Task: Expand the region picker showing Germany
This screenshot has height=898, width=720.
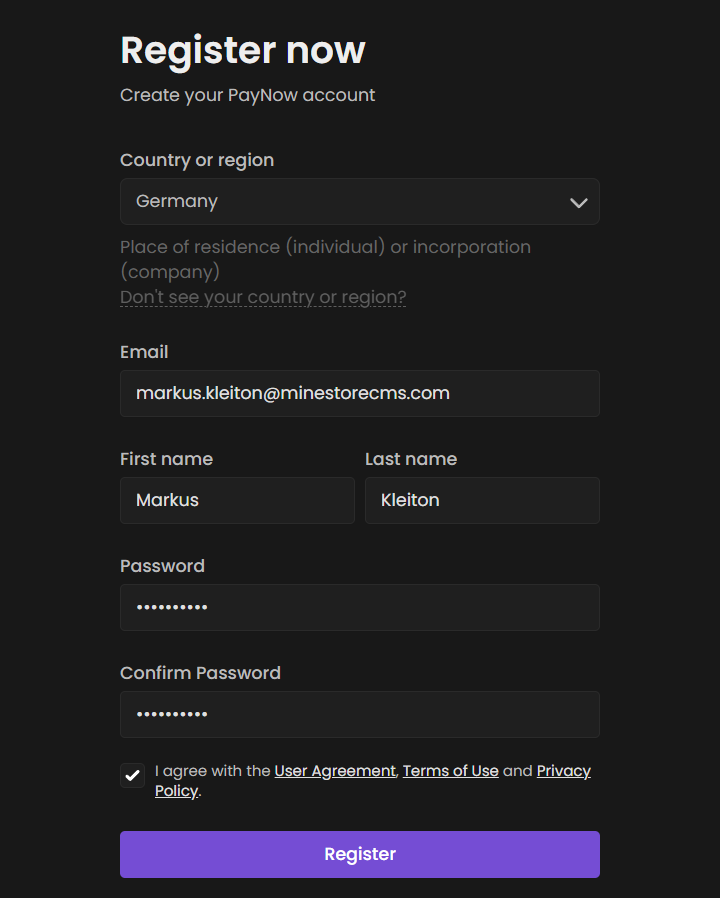Action: 360,201
